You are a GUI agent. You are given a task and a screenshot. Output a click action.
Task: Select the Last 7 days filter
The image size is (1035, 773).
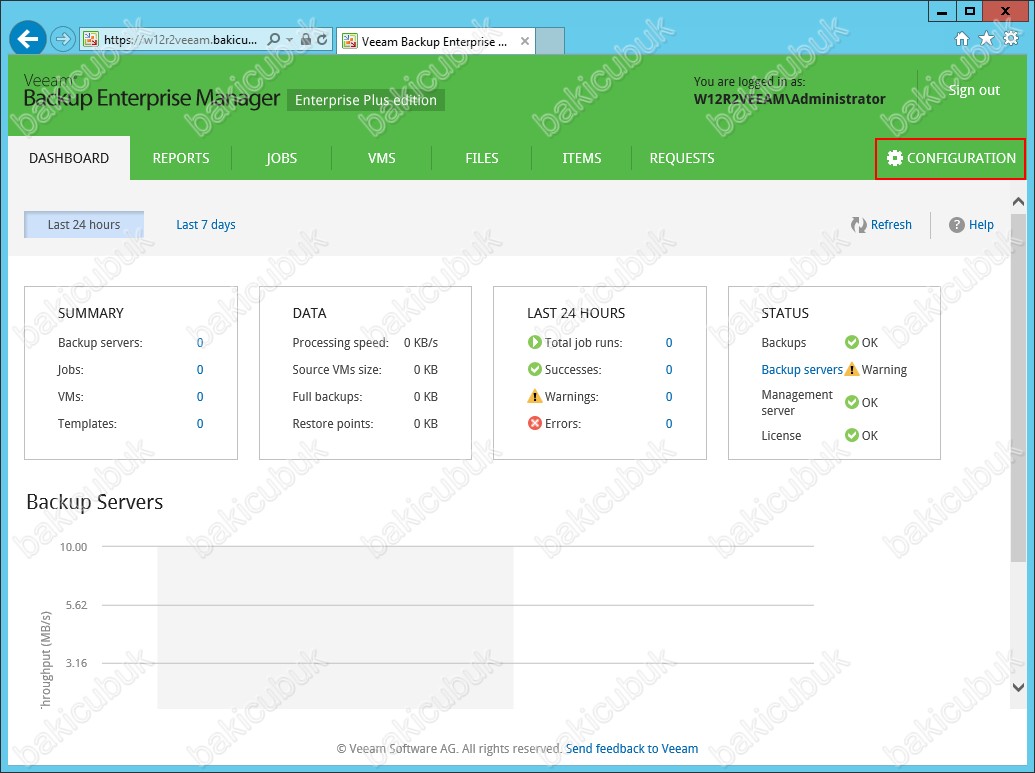pos(206,224)
